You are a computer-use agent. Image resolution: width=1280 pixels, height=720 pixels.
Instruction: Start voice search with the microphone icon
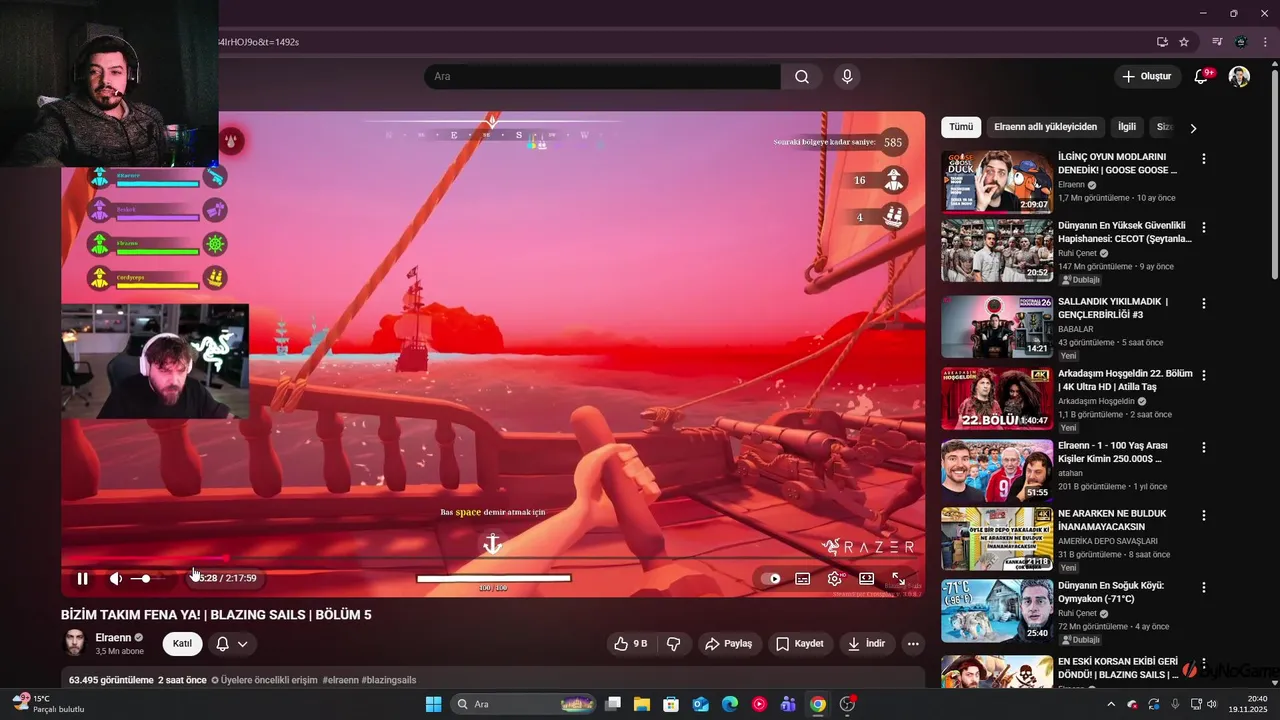pos(847,77)
